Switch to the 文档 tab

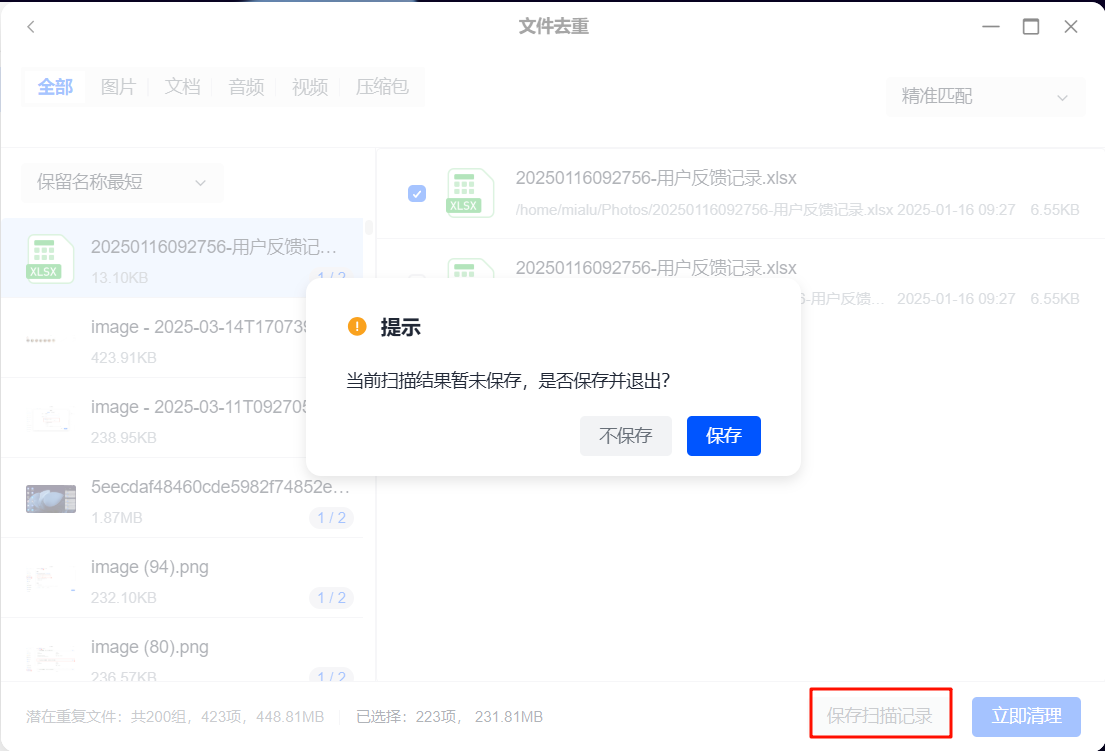182,87
